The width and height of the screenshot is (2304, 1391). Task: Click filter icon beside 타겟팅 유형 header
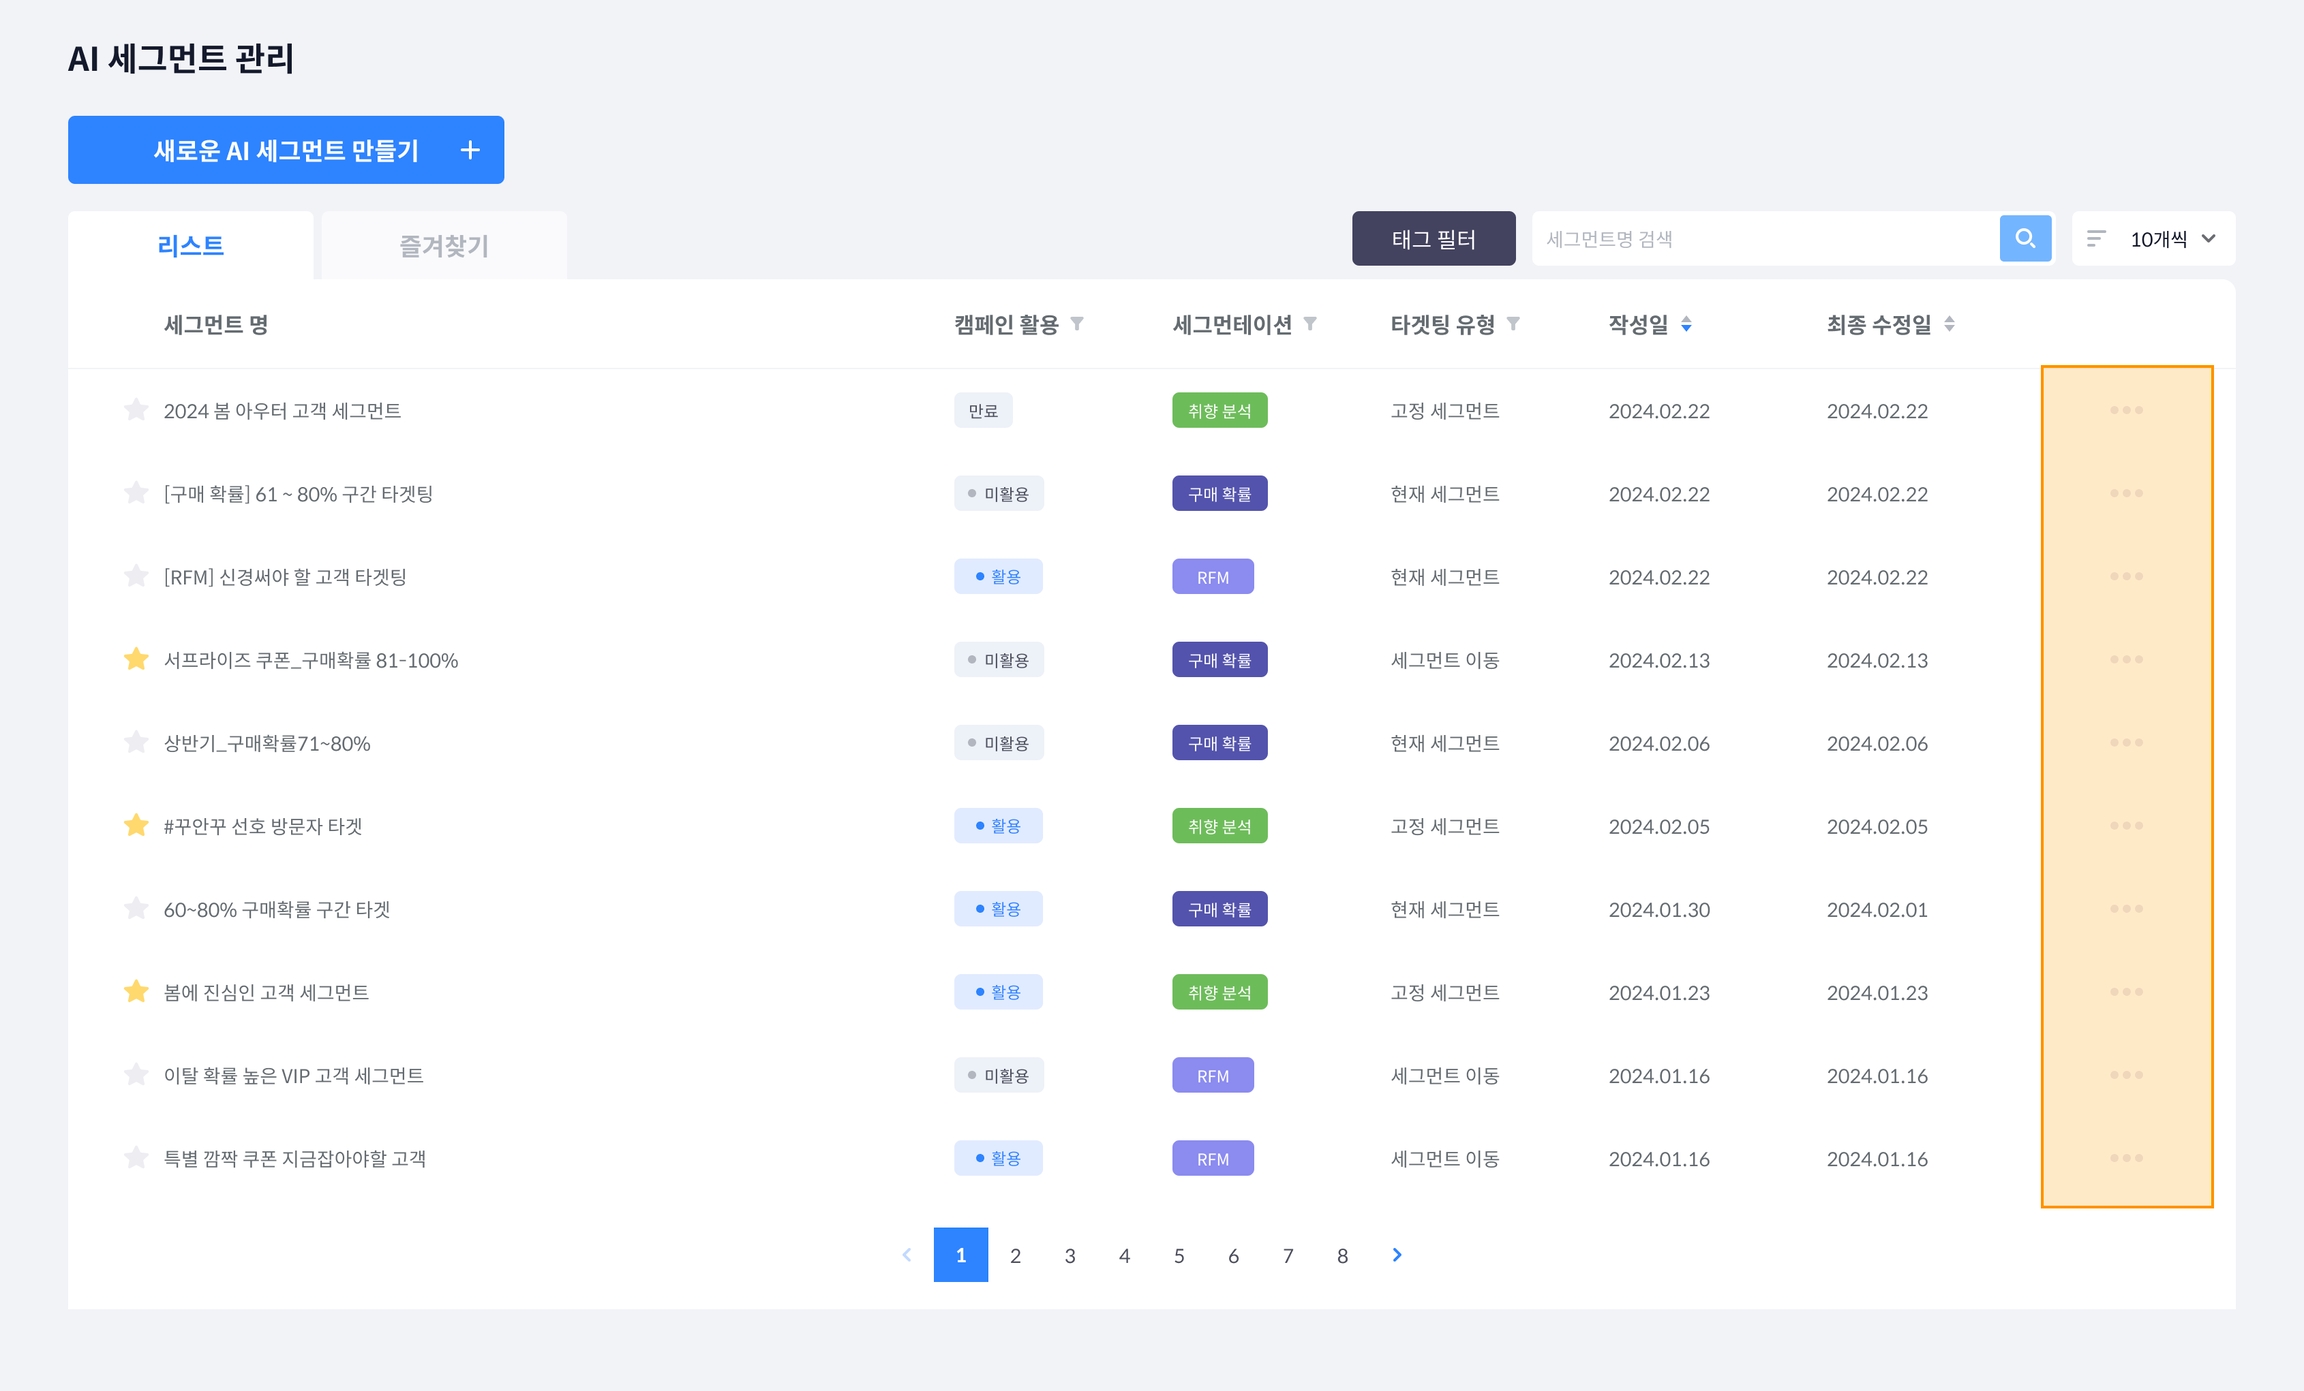pyautogui.click(x=1513, y=324)
